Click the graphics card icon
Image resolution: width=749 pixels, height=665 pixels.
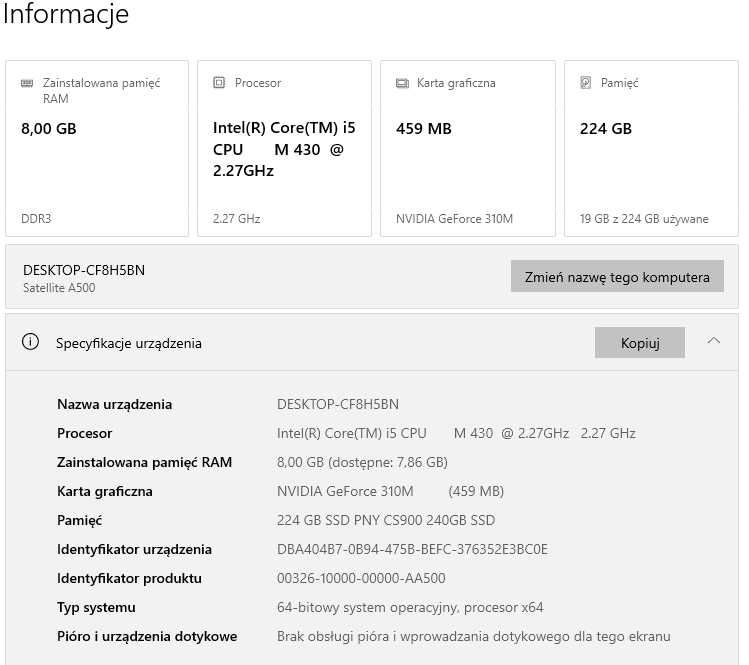(x=402, y=83)
